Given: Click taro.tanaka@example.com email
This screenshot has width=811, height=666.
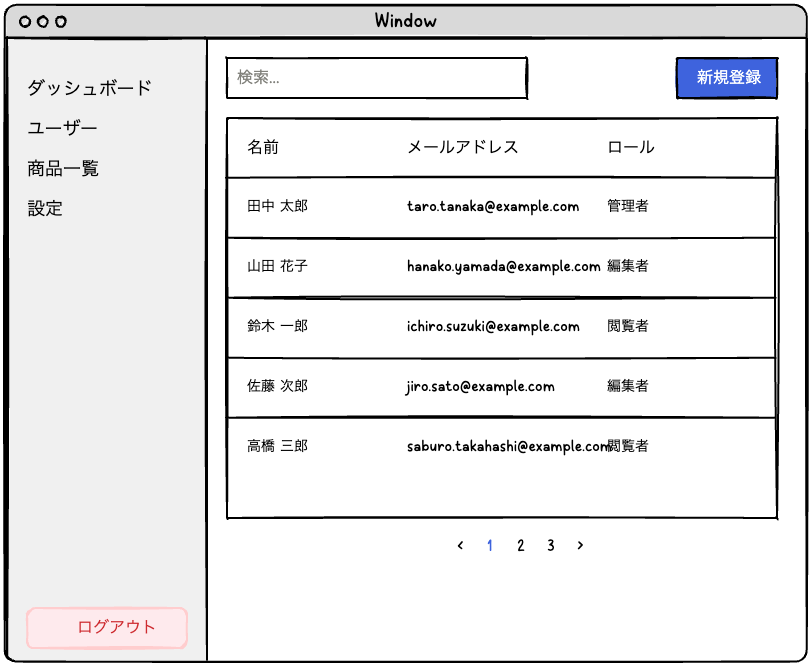Looking at the screenshot, I should tap(493, 206).
